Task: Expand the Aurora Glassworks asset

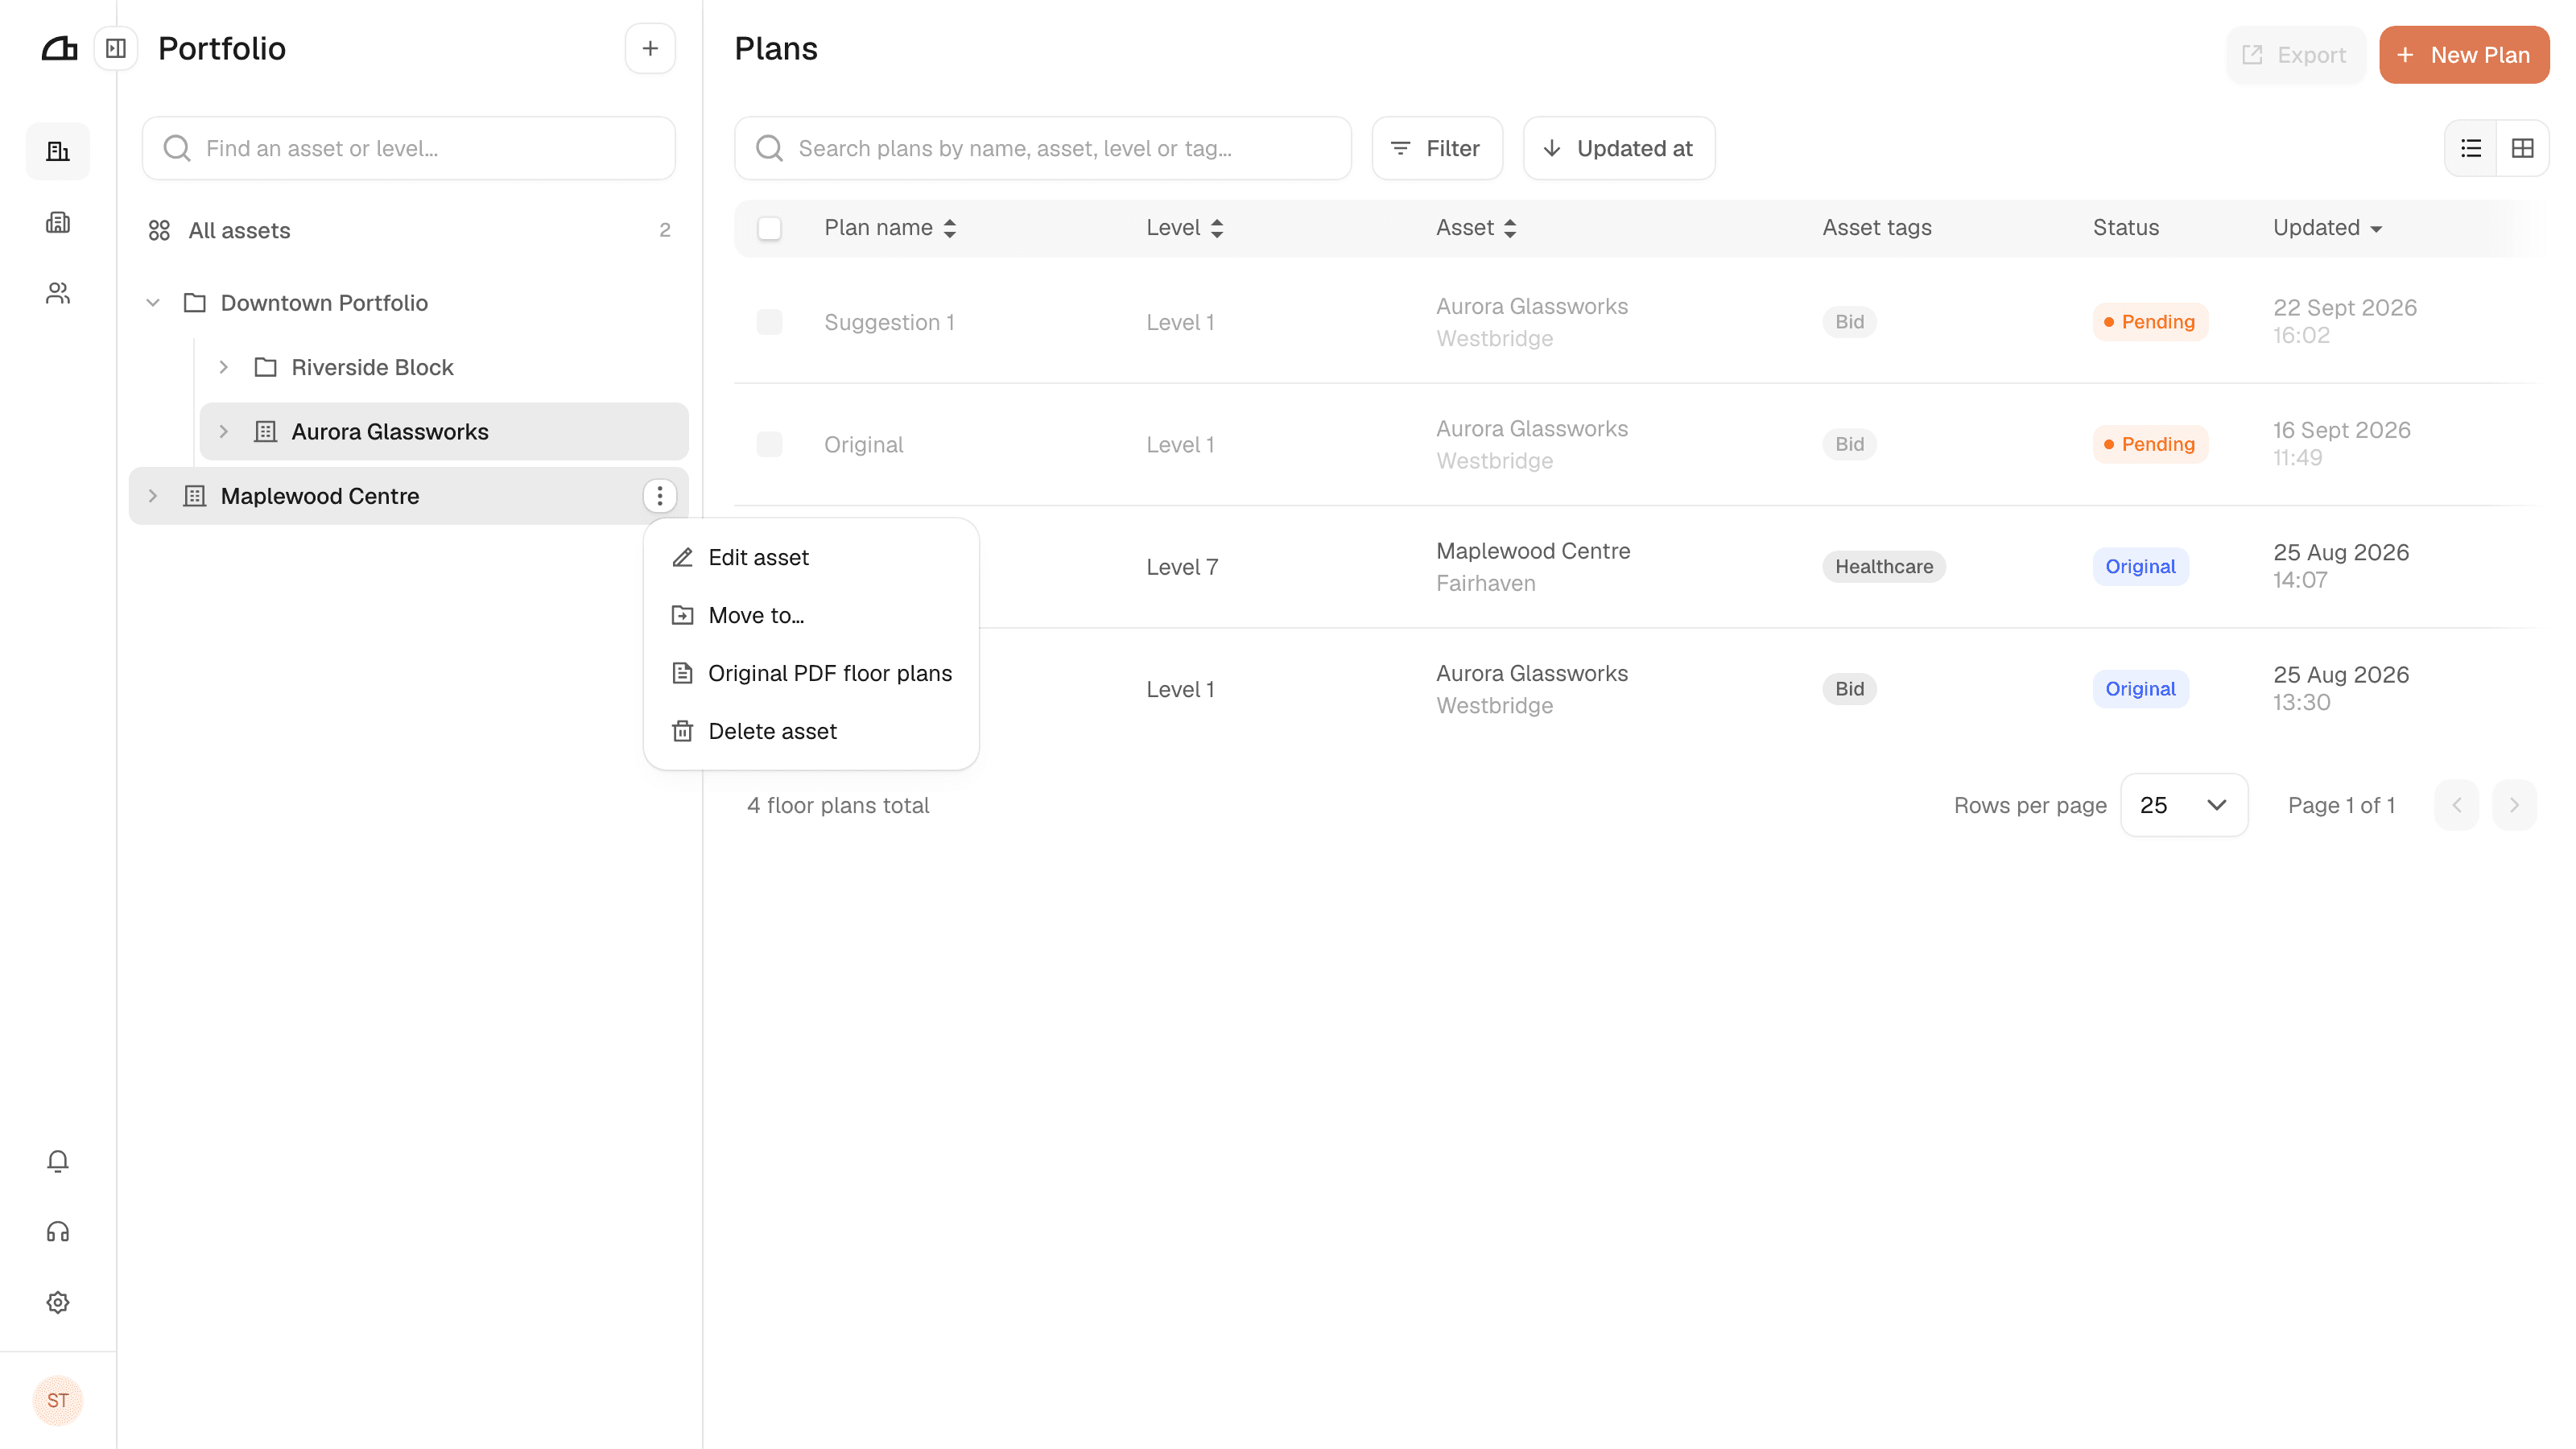Action: coord(224,432)
